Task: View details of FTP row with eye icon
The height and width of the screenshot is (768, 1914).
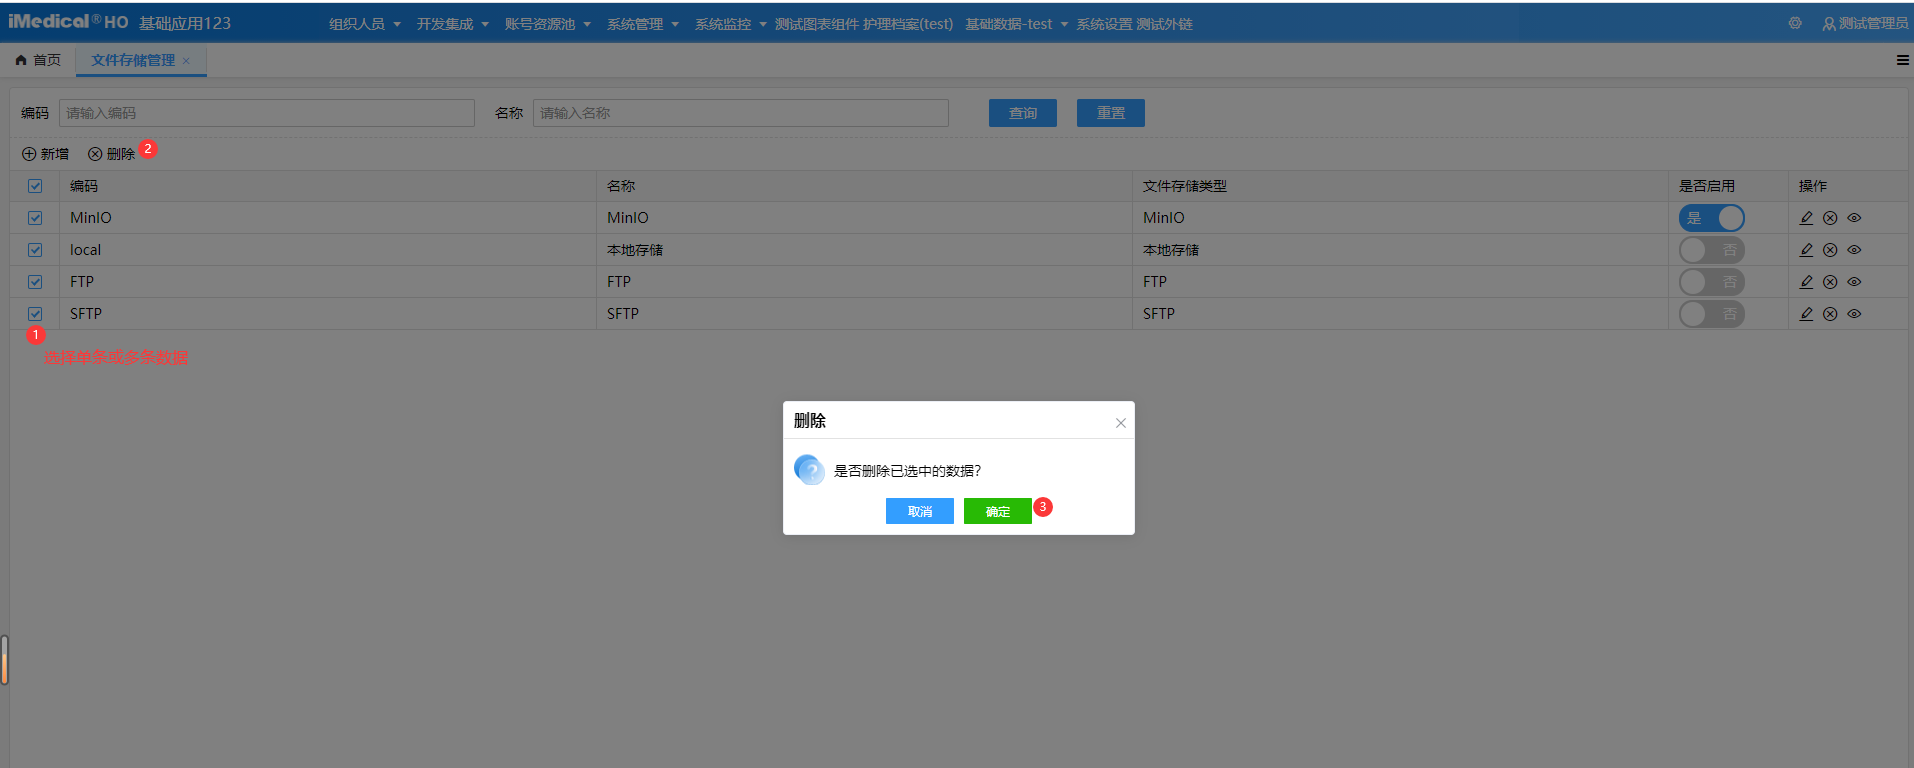Action: (1854, 282)
